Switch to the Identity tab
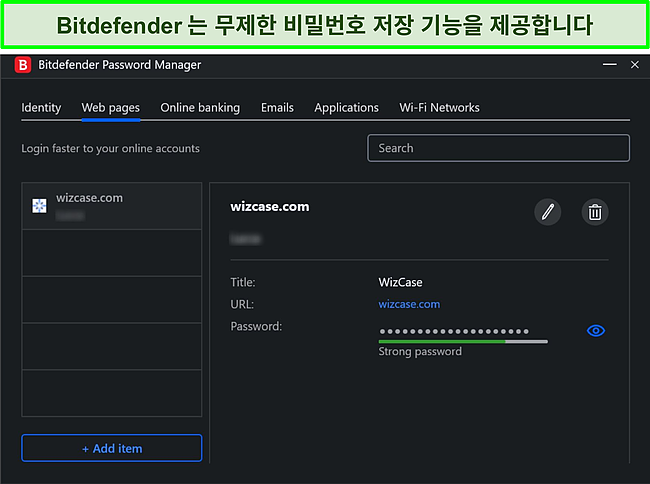This screenshot has height=484, width=650. [41, 108]
